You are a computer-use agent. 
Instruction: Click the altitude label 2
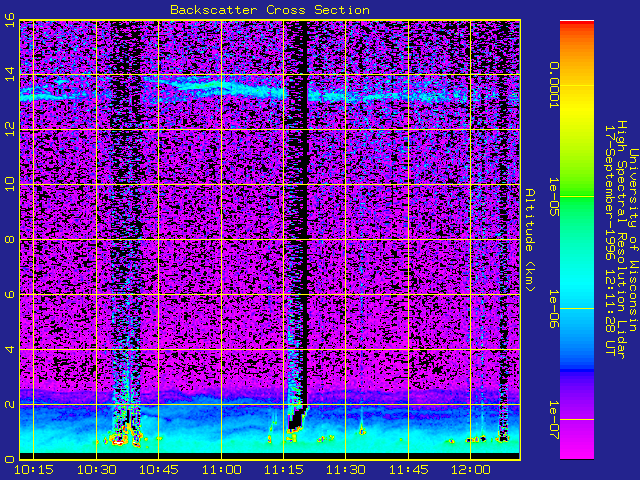pos(9,404)
